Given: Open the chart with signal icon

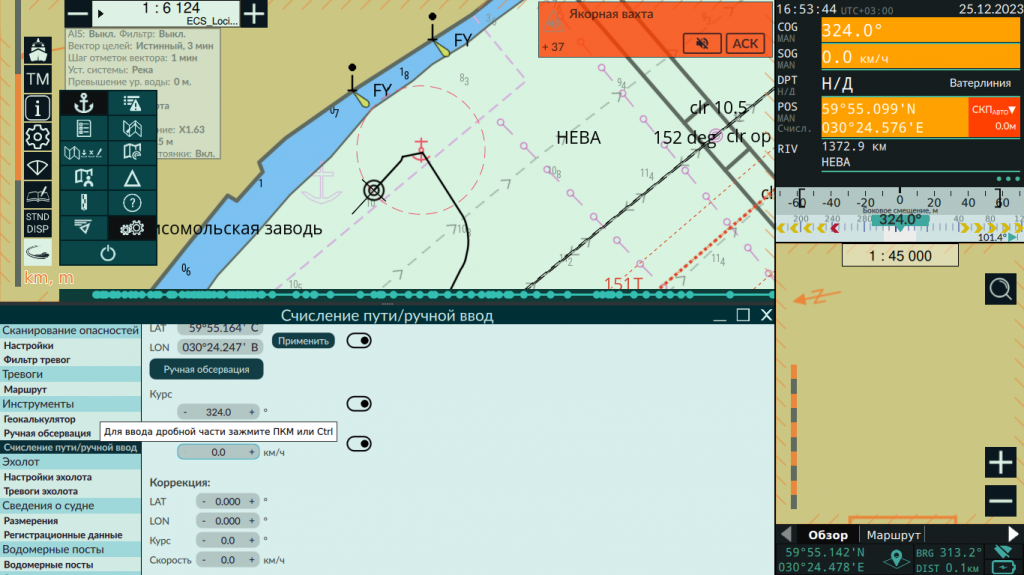Looking at the screenshot, I should [132, 153].
